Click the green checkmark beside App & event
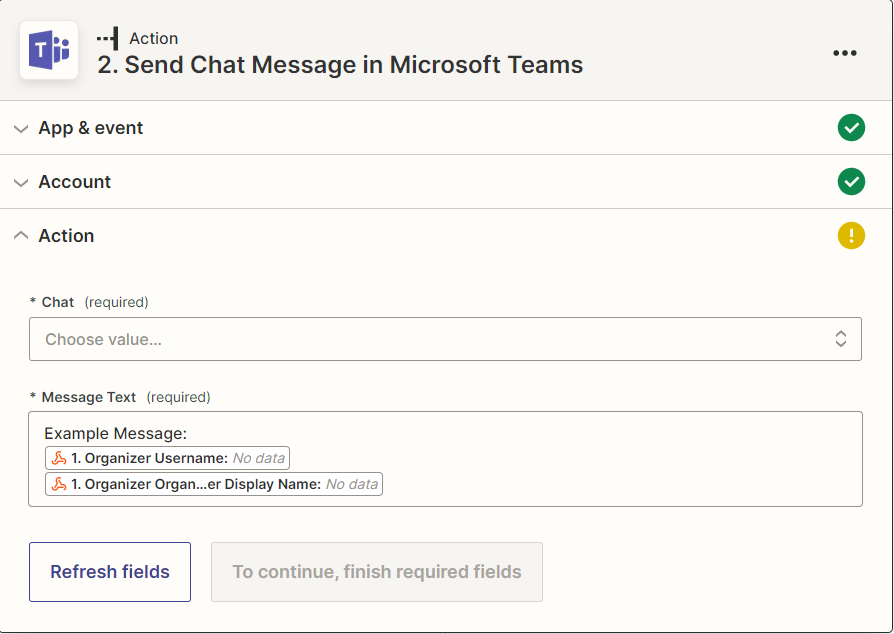 [851, 128]
